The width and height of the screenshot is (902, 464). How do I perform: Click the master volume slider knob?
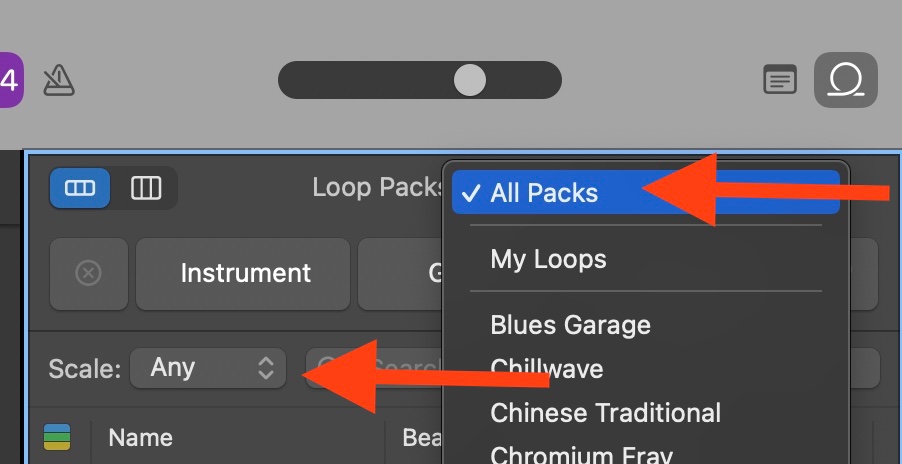469,80
